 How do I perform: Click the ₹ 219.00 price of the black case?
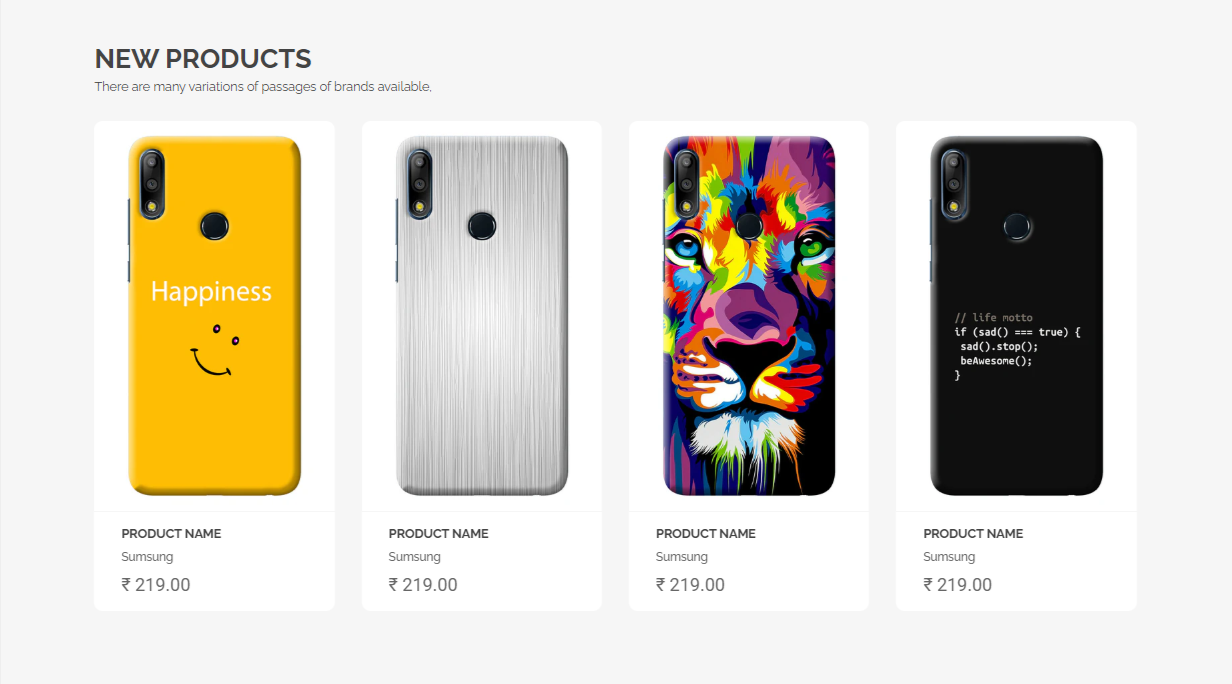958,585
